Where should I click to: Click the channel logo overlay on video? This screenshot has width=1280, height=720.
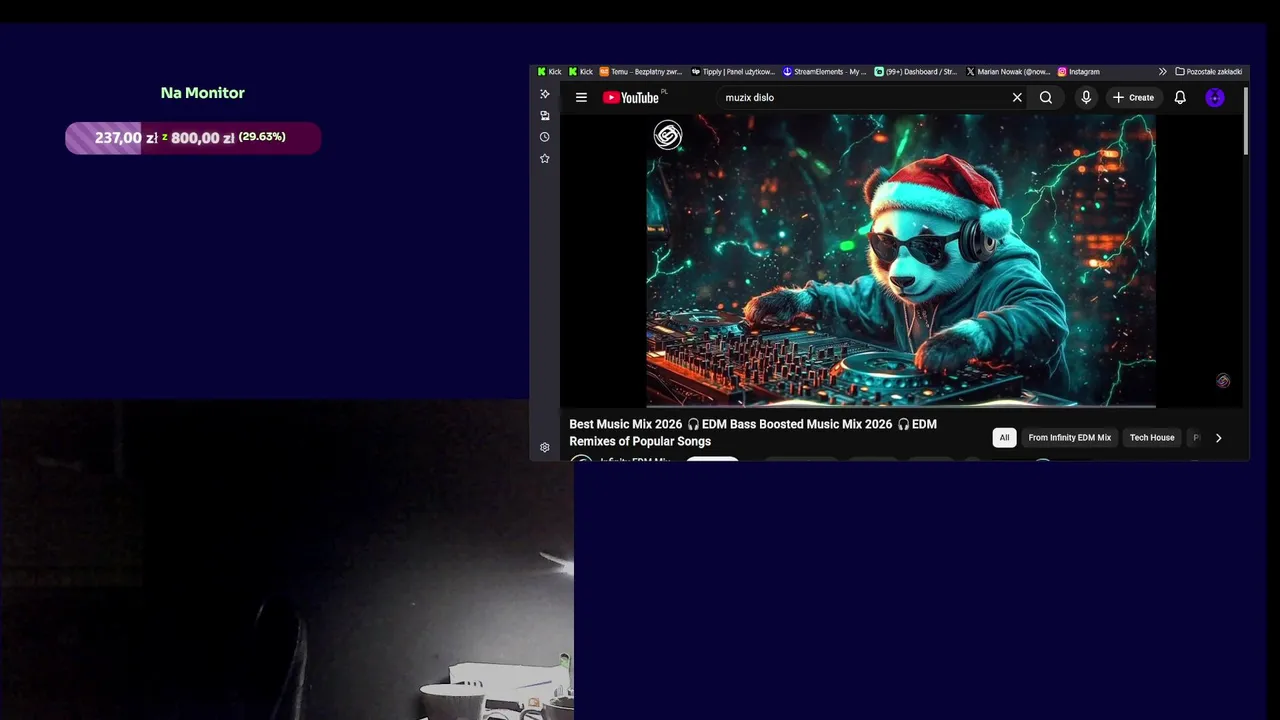(x=668, y=135)
